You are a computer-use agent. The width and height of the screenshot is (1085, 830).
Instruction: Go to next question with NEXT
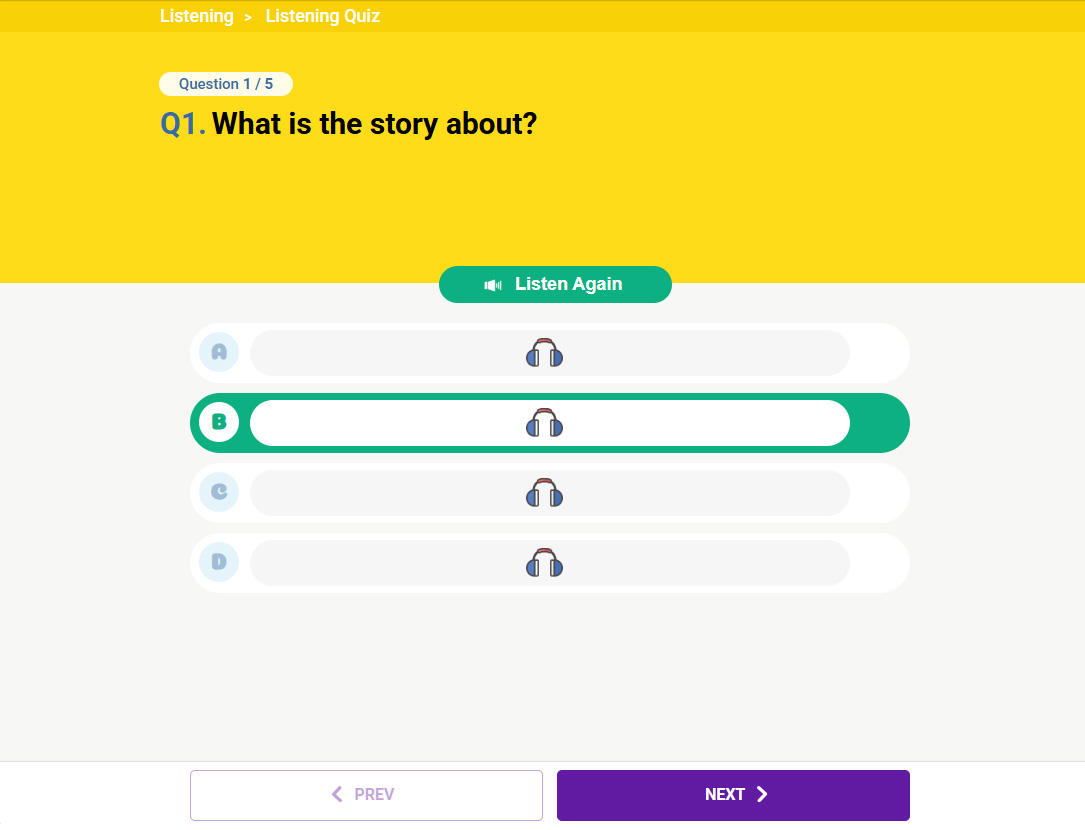tap(732, 795)
